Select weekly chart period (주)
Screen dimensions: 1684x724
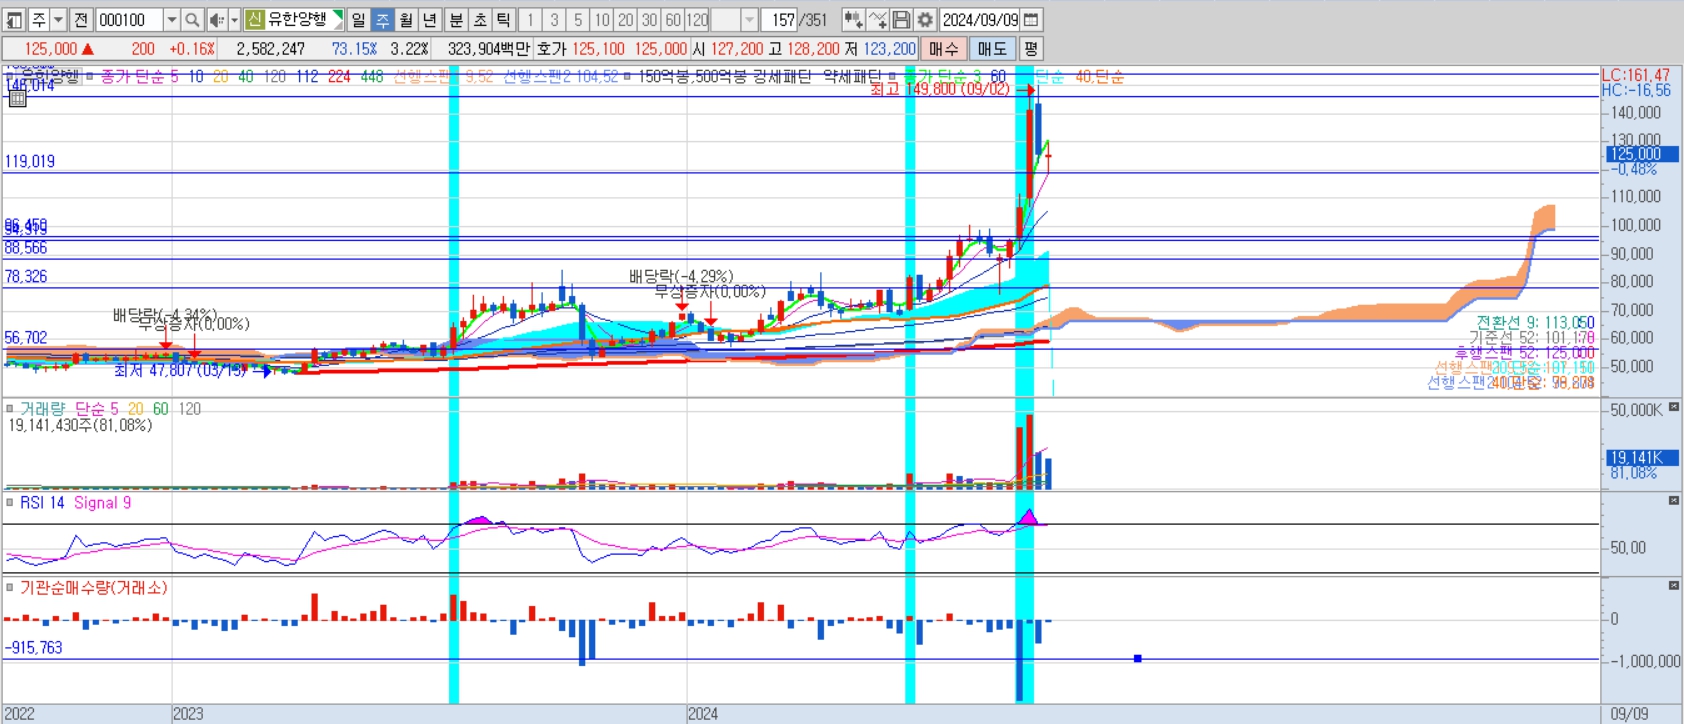(x=382, y=19)
